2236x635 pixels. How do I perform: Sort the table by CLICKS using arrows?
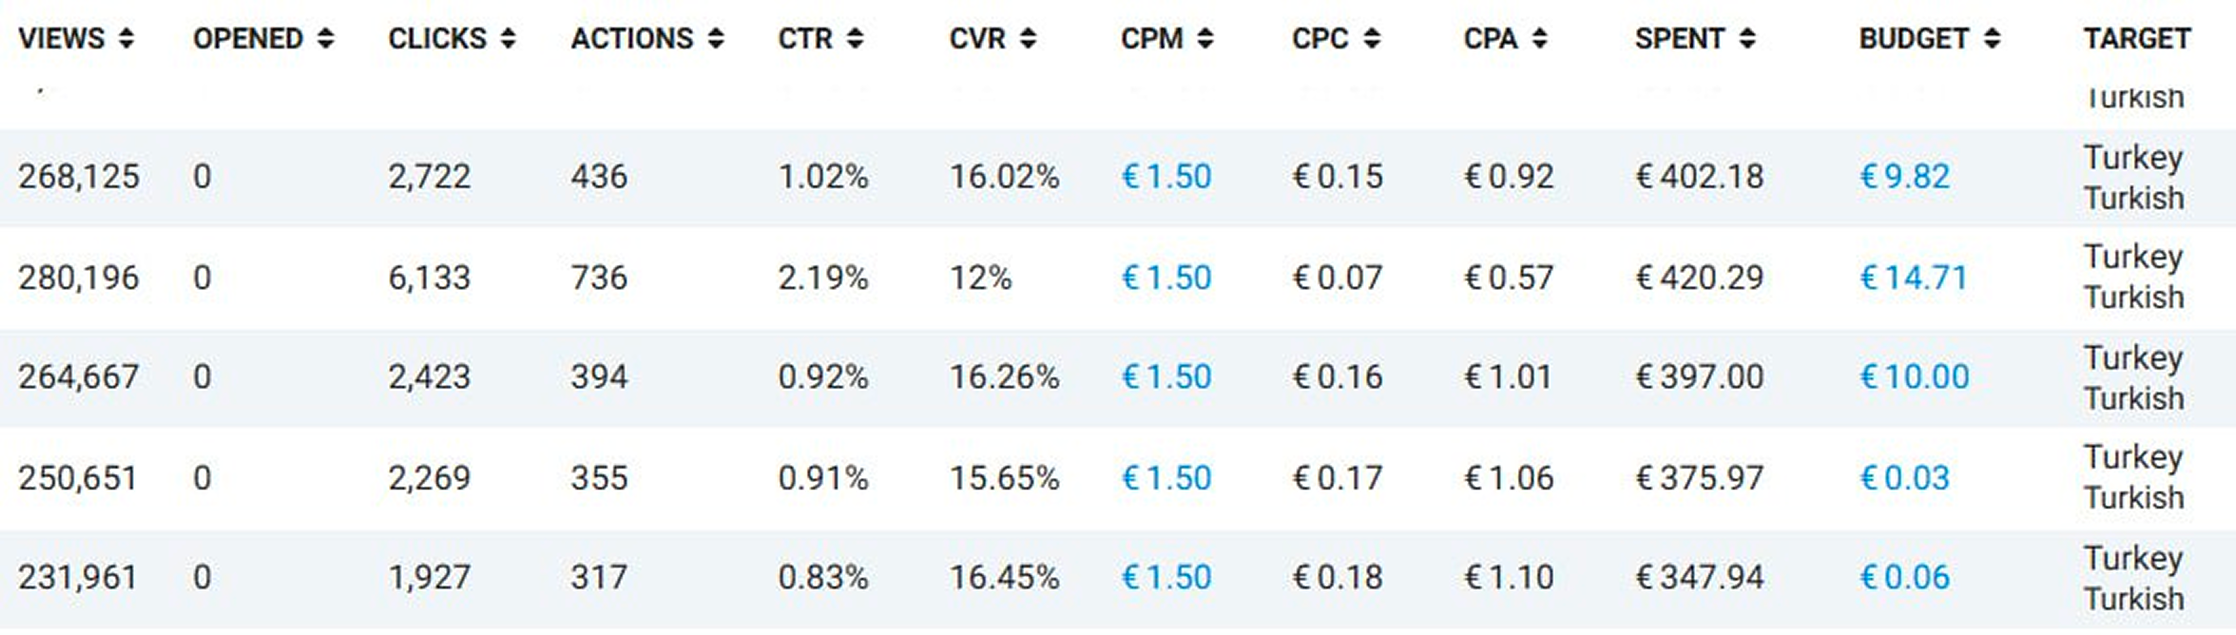click(x=508, y=39)
